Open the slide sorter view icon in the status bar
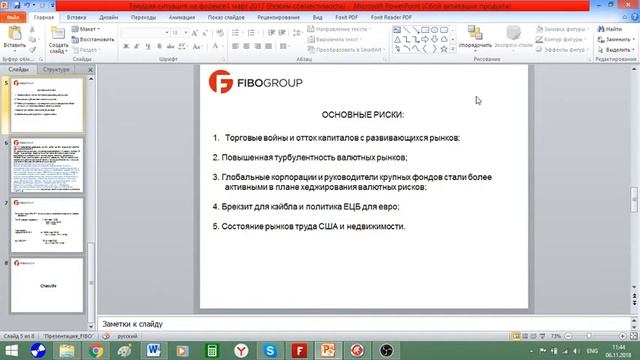Image resolution: width=640 pixels, height=360 pixels. [525, 336]
